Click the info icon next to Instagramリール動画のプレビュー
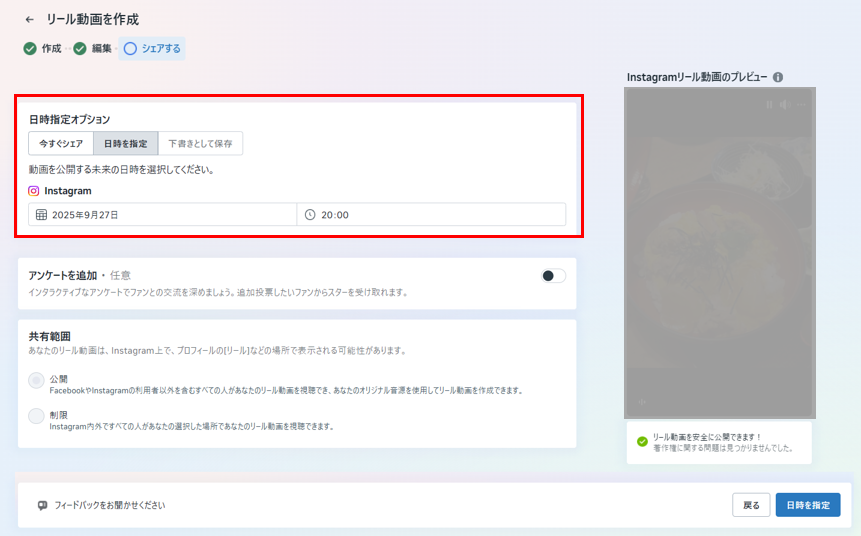Image resolution: width=861 pixels, height=536 pixels. pyautogui.click(x=778, y=77)
